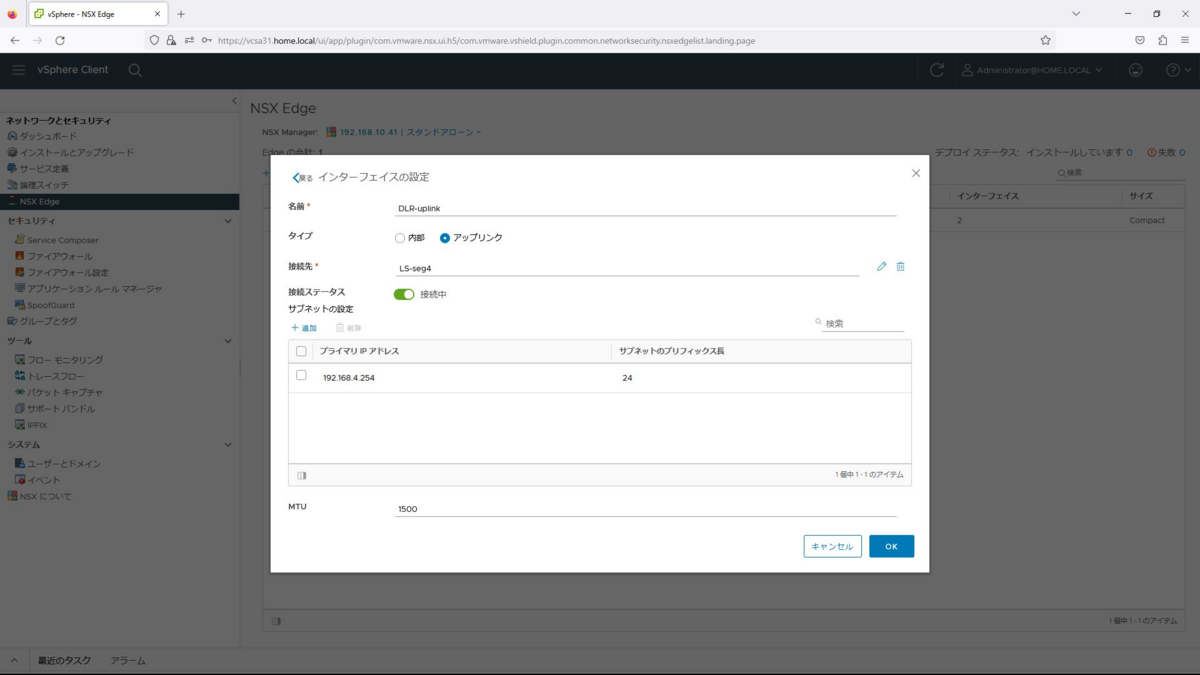Image resolution: width=1200 pixels, height=675 pixels.
Task: Collapse the left navigation panel chevron
Action: click(234, 101)
